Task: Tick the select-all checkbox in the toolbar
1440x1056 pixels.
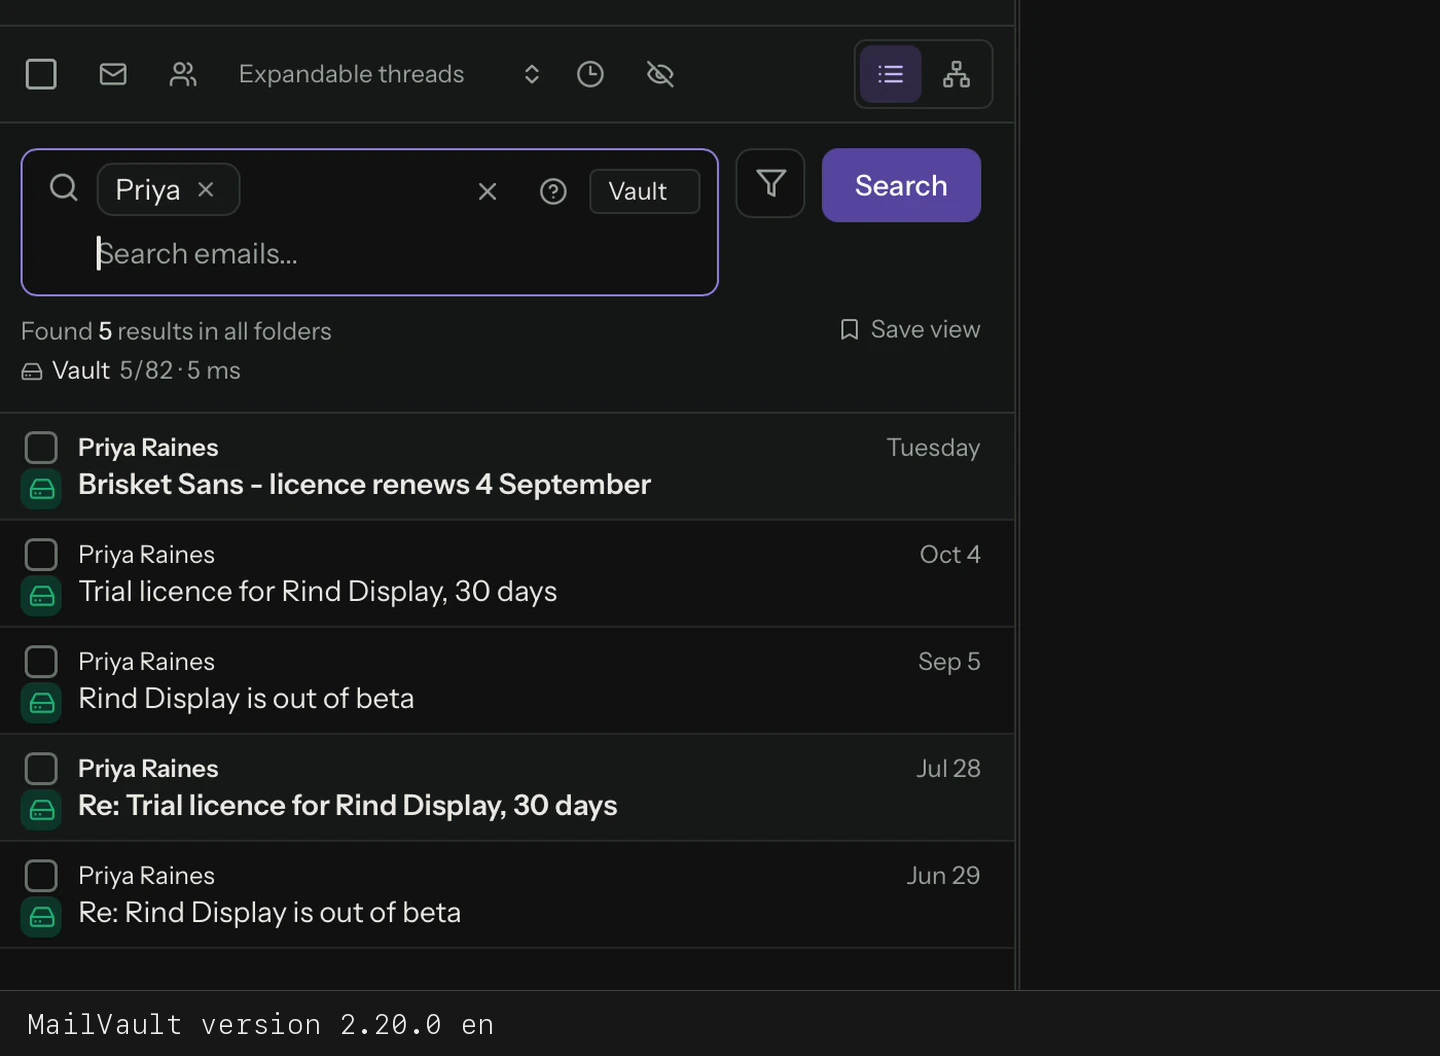Action: [41, 74]
